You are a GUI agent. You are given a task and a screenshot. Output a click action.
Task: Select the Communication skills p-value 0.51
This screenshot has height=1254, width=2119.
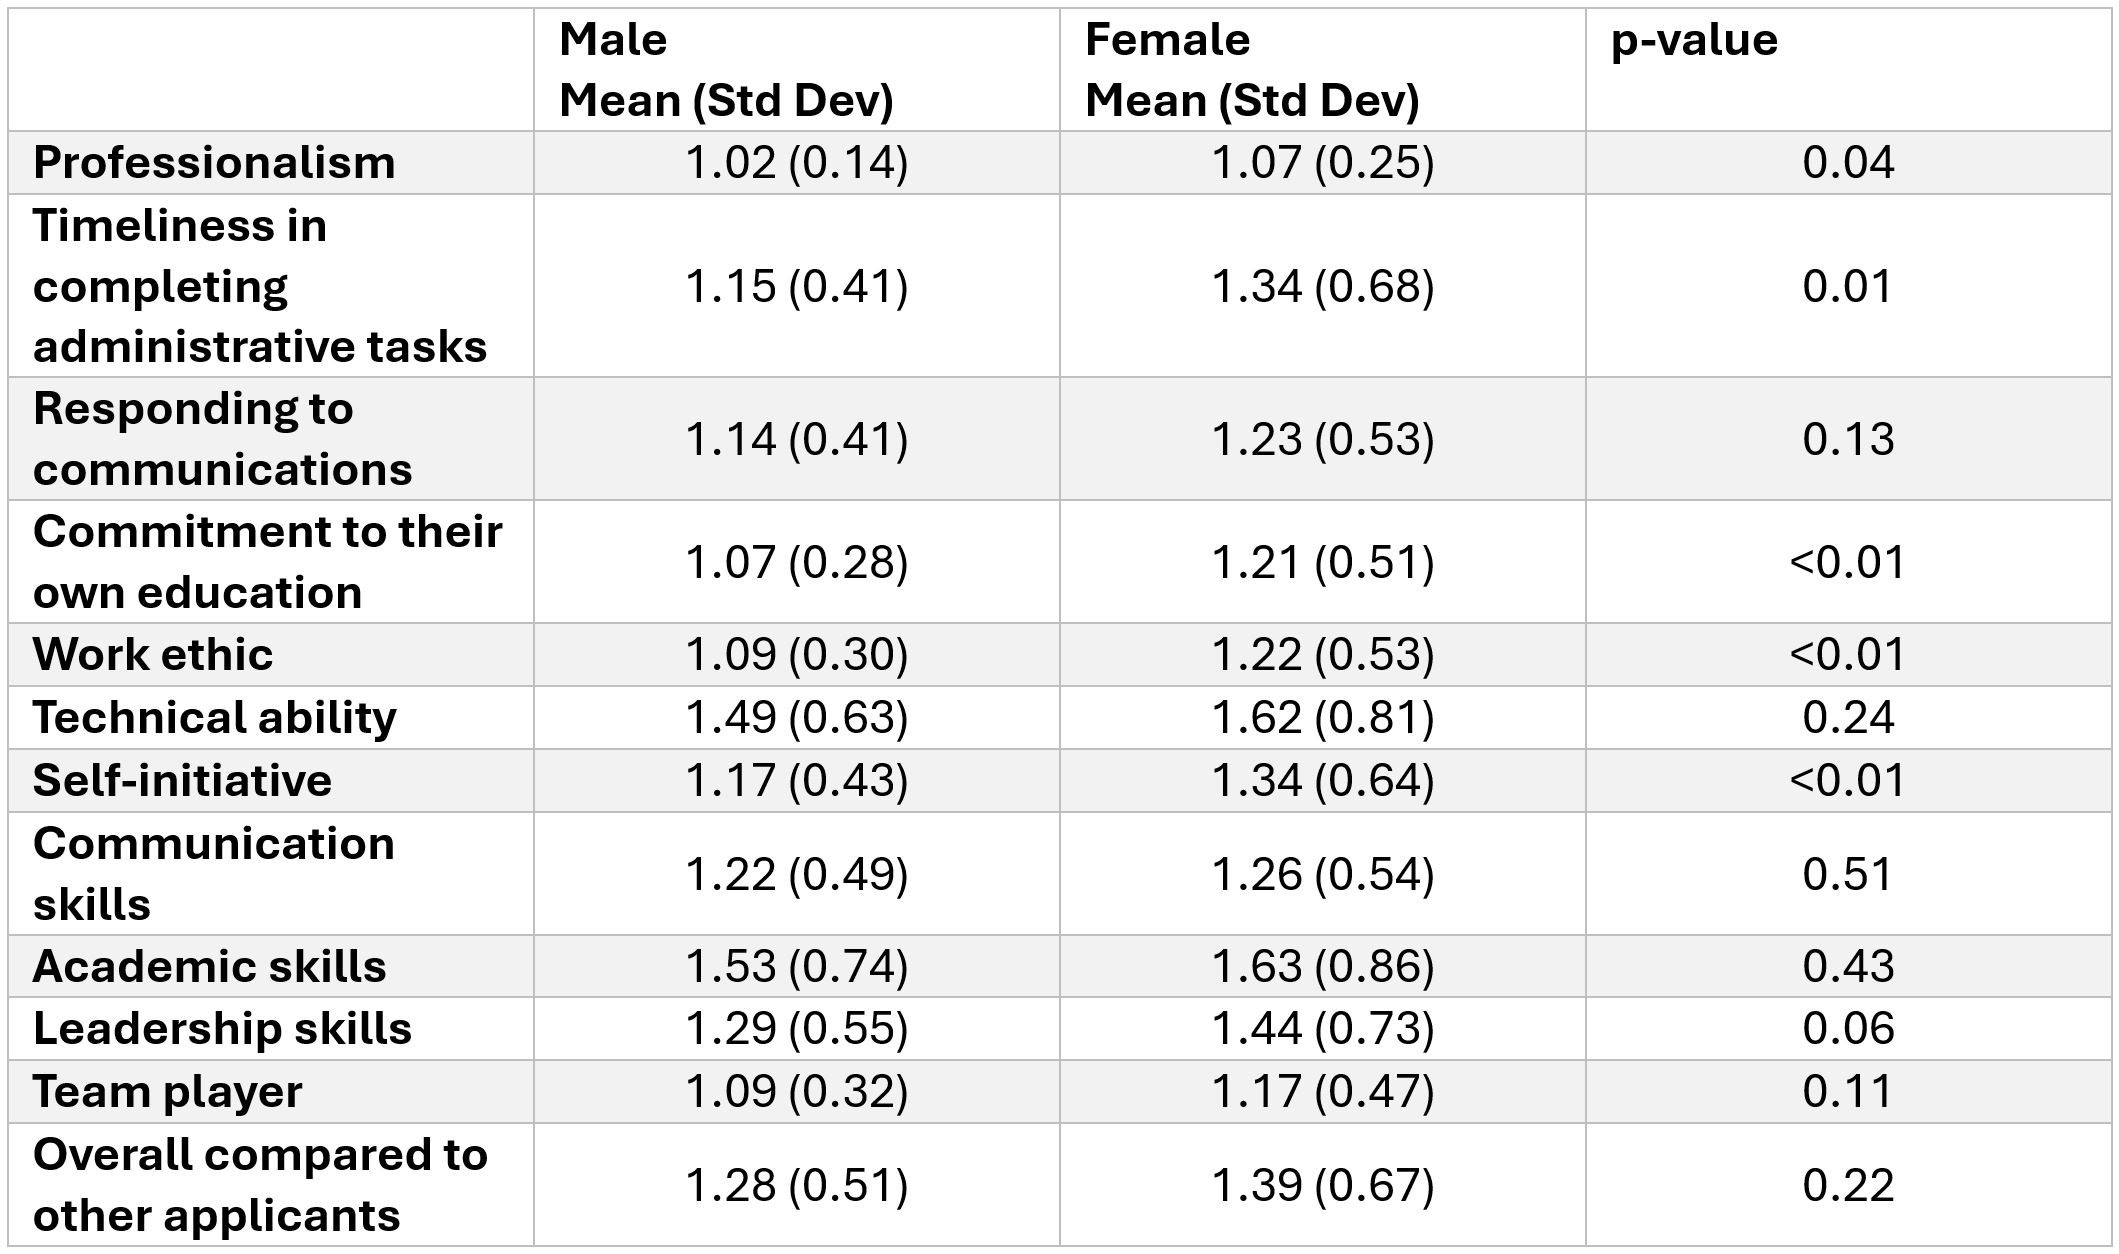1848,874
